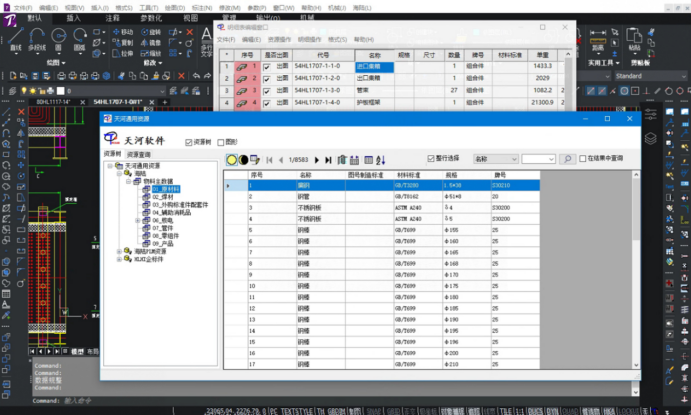Select the 09_产品 tree item
Viewport: 691px width, 415px height.
click(163, 243)
